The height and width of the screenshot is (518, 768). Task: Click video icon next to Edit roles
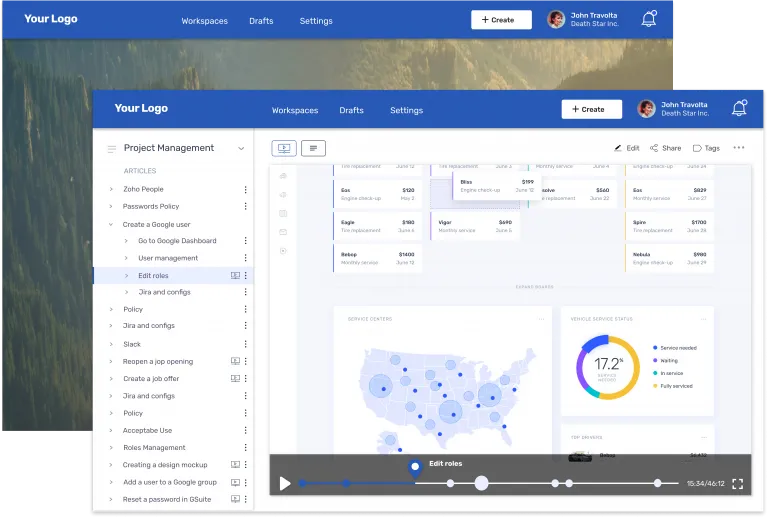[x=235, y=275]
